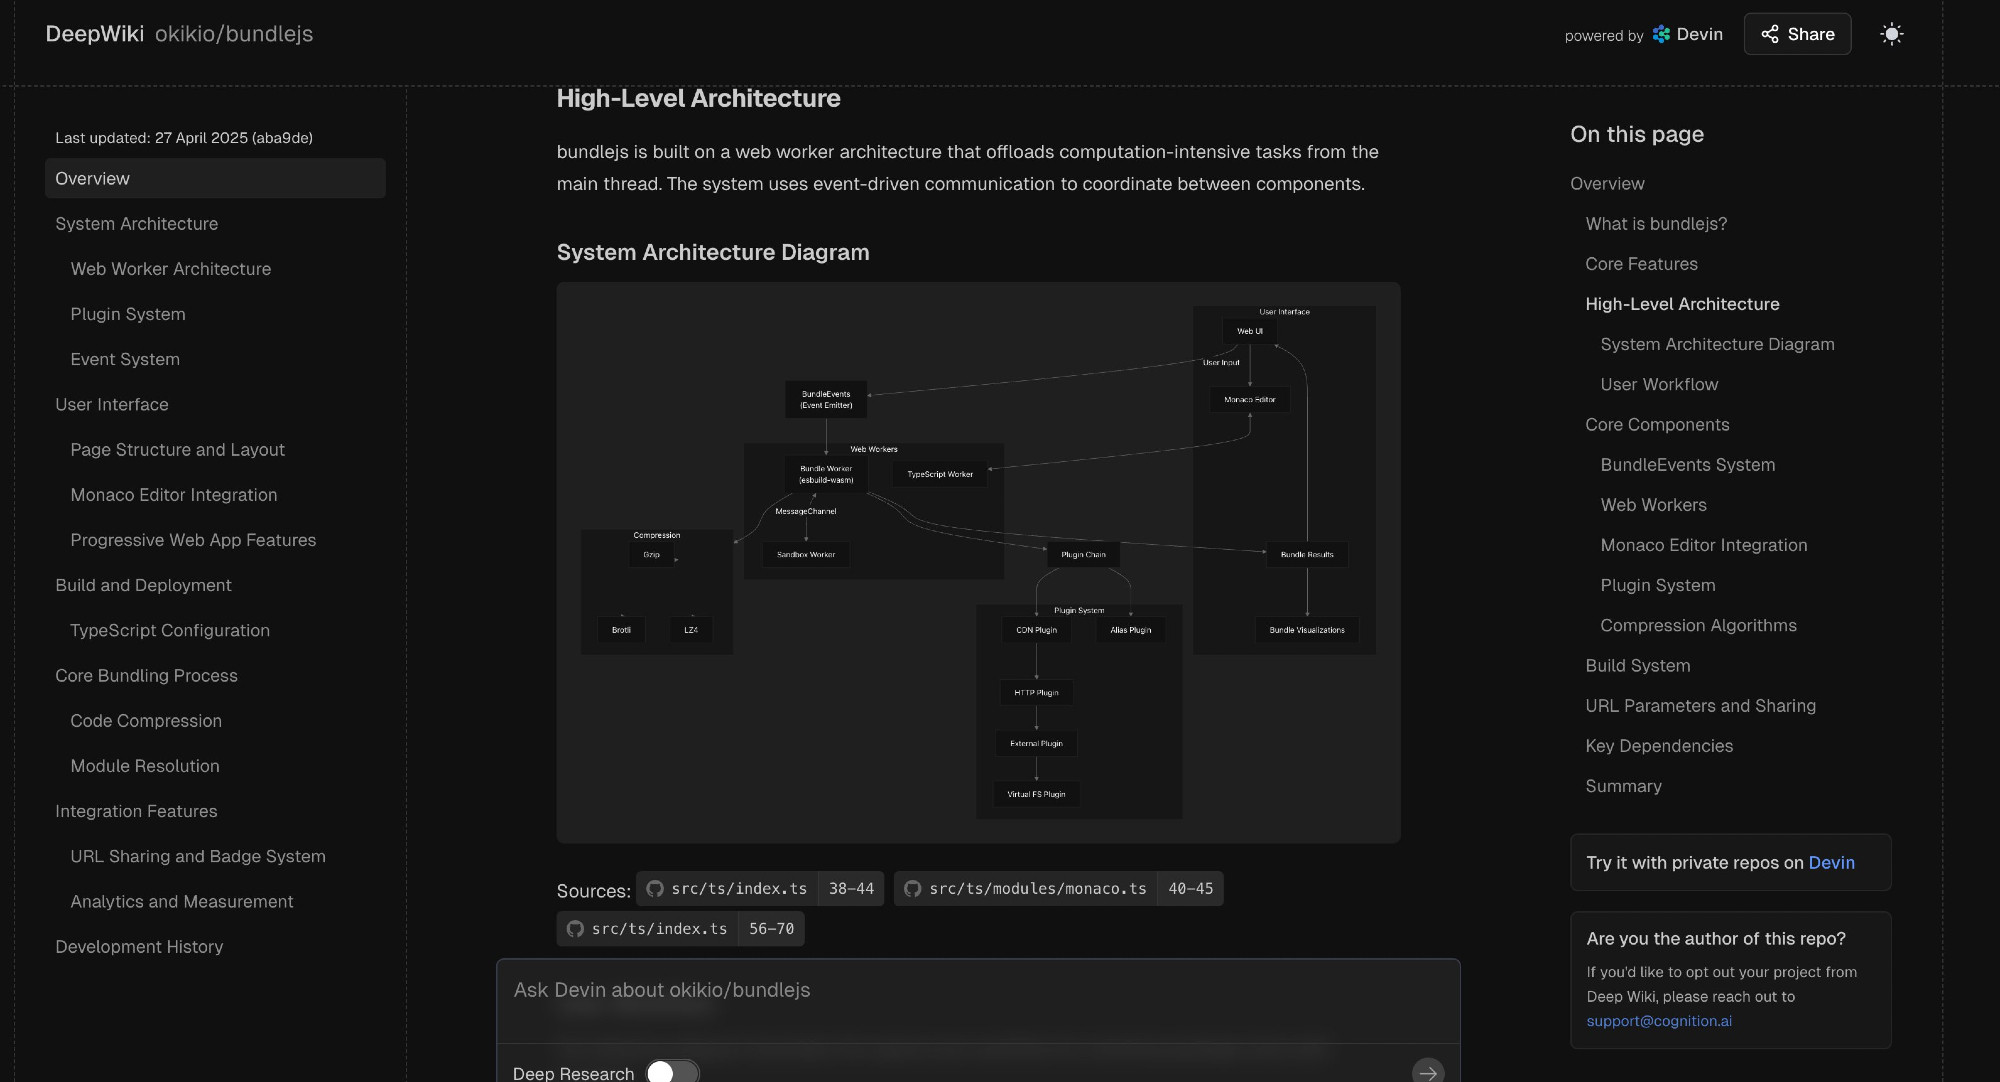Screen dimensions: 2000x1082
Task: Jump to User Workflow section
Action: 1659,384
